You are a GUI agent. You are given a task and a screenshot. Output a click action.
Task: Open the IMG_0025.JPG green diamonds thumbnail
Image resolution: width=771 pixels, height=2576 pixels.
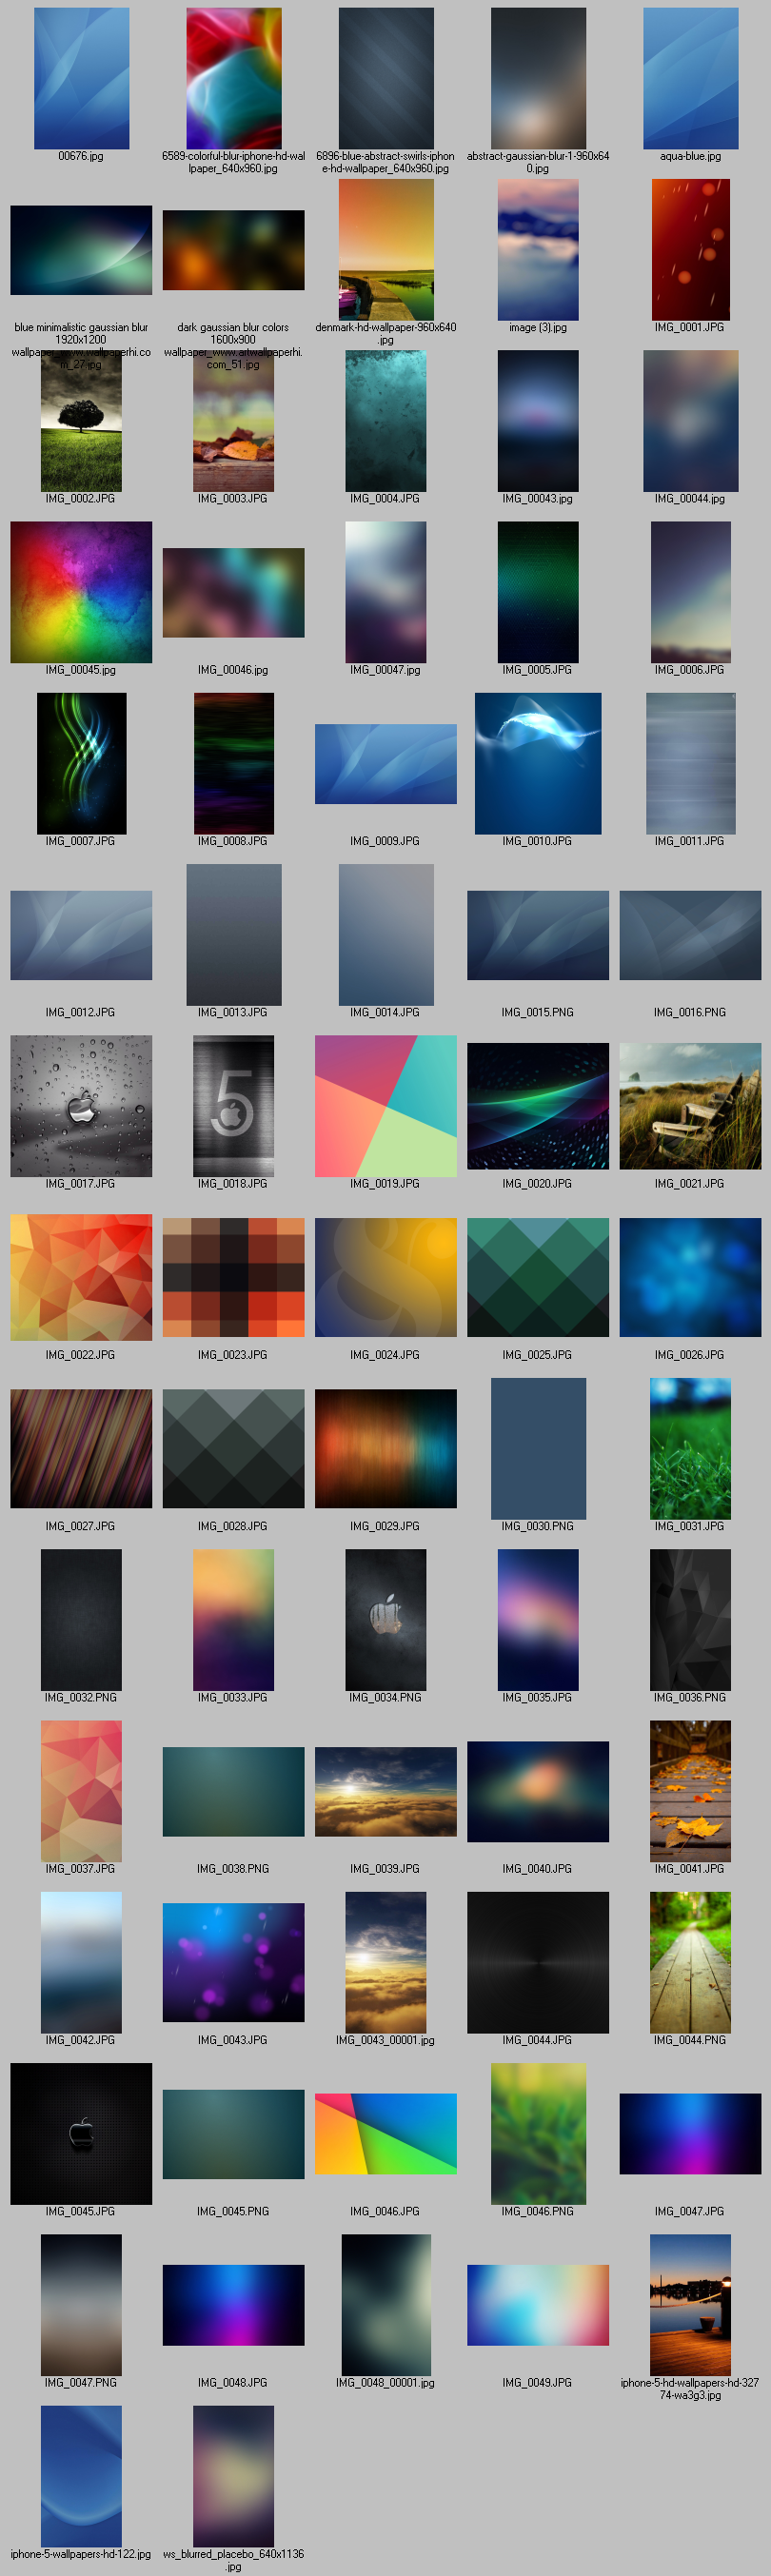pos(538,1277)
